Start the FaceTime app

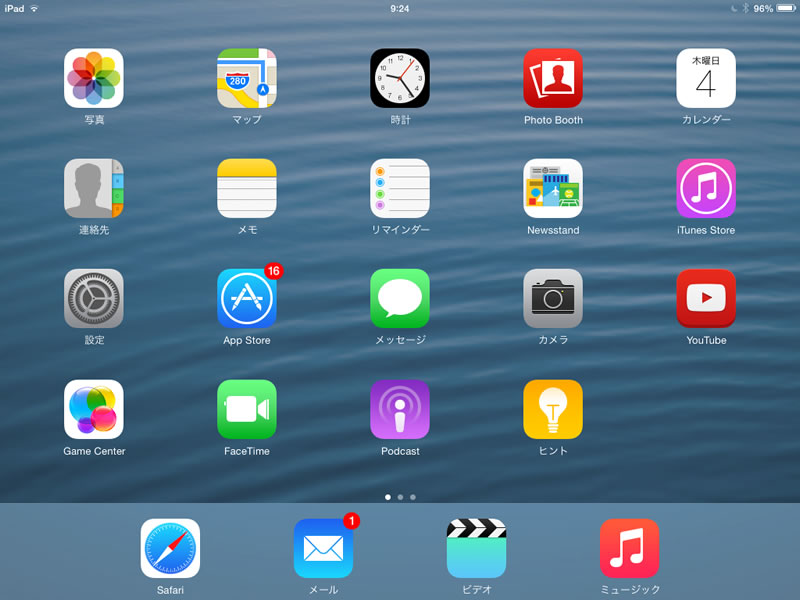[247, 409]
